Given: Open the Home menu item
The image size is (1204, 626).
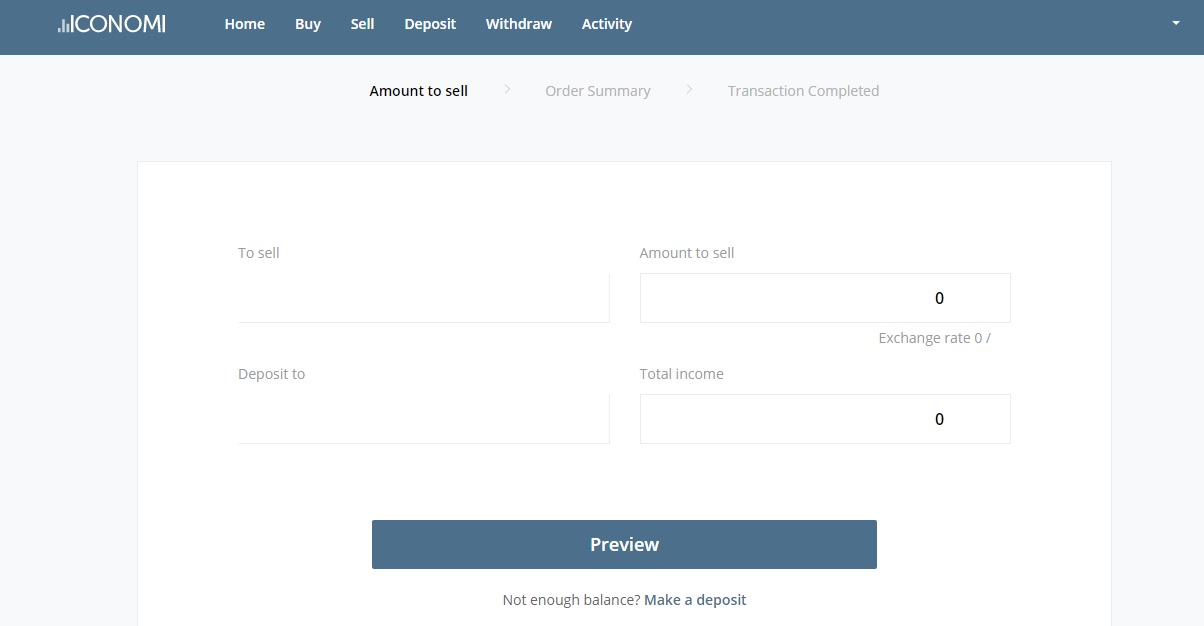Looking at the screenshot, I should [245, 24].
